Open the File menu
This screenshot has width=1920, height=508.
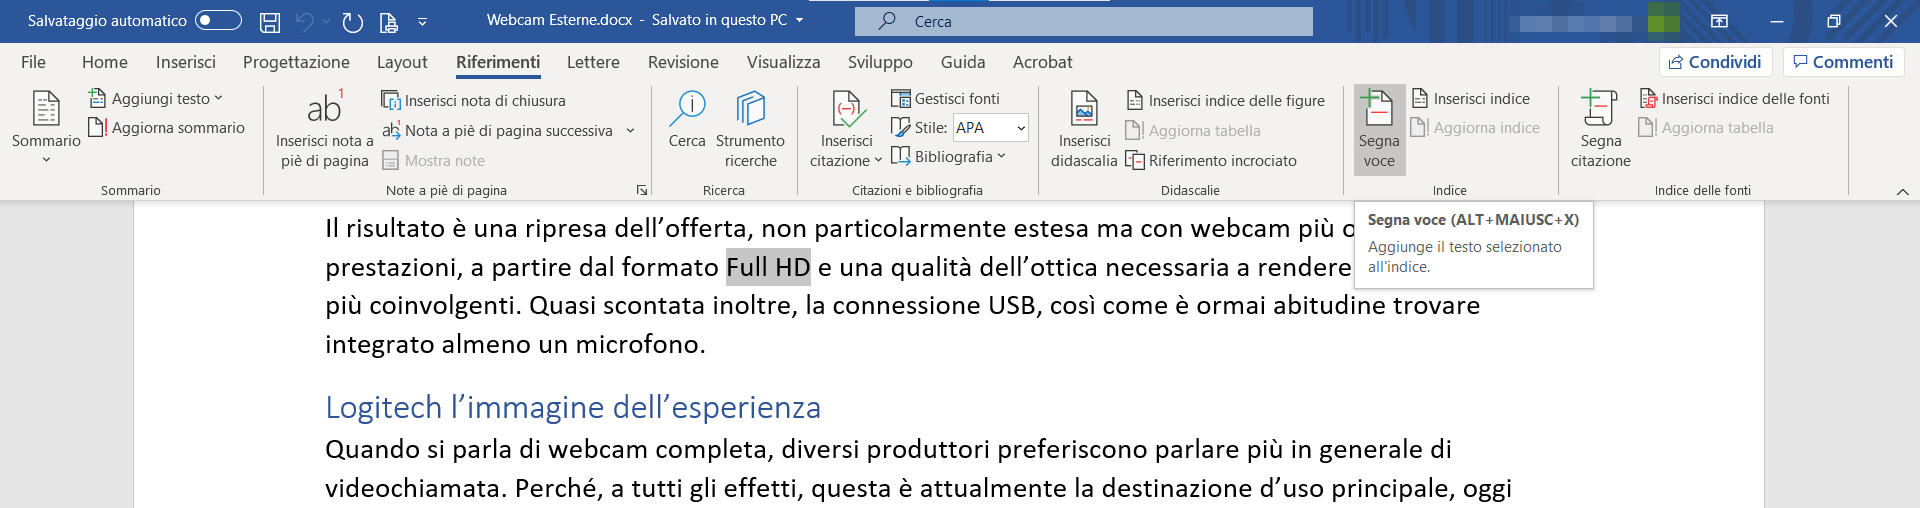(x=33, y=62)
